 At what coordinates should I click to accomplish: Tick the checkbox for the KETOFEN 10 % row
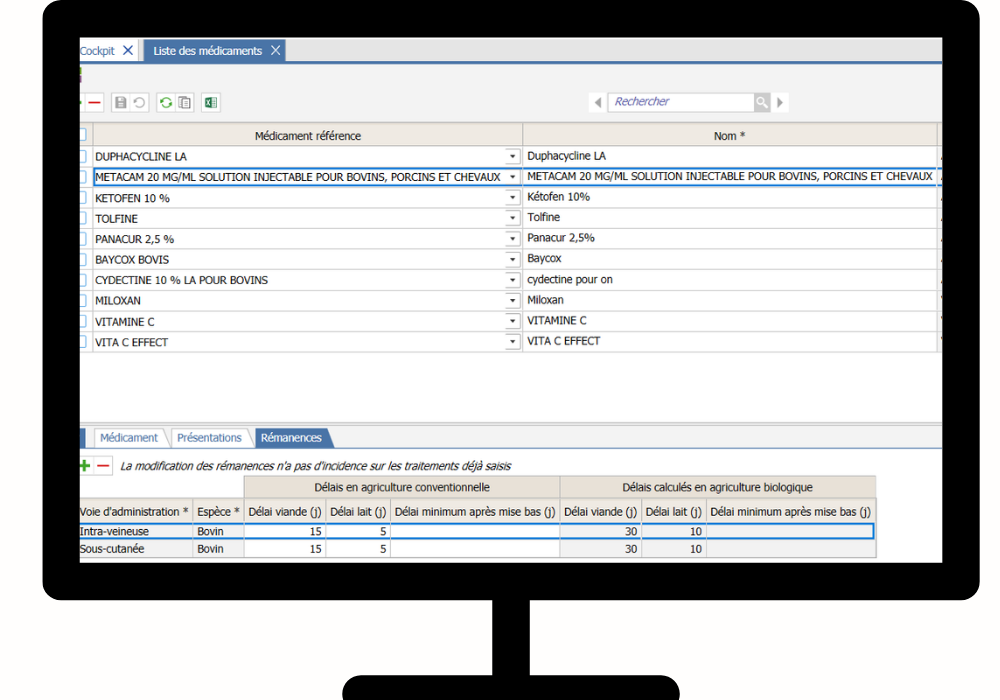point(83,198)
